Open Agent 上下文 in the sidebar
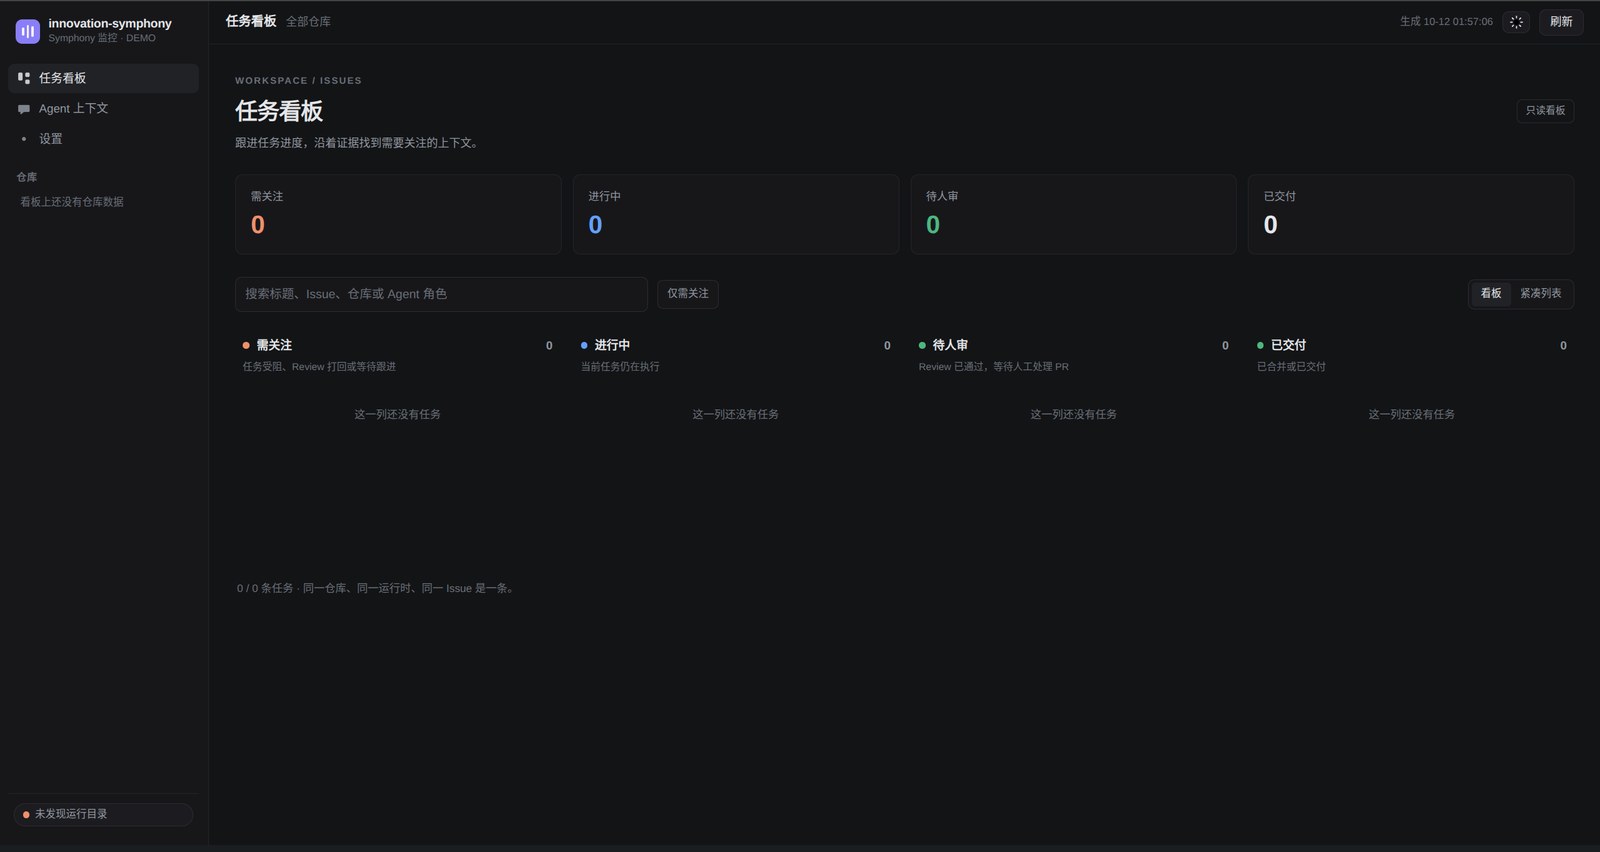Image resolution: width=1600 pixels, height=852 pixels. click(104, 109)
